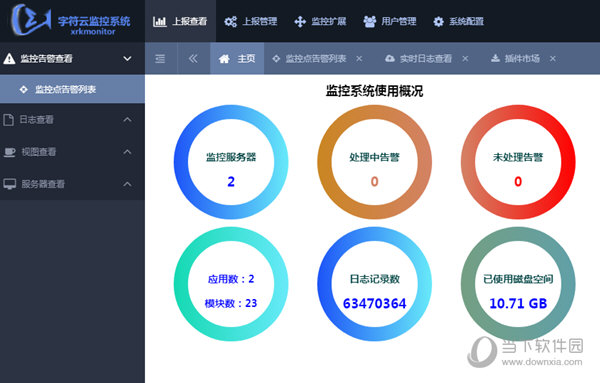This screenshot has width=600, height=383.
Task: Click the gear icon beside 系统配置
Action: [439, 21]
